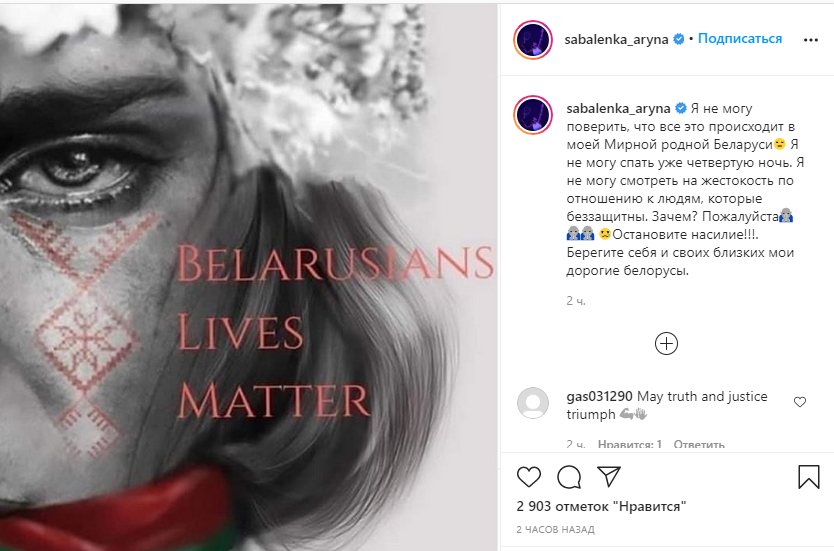Viewport: 834px width, 551px height.
Task: Share the post with paper plane icon
Action: [608, 477]
